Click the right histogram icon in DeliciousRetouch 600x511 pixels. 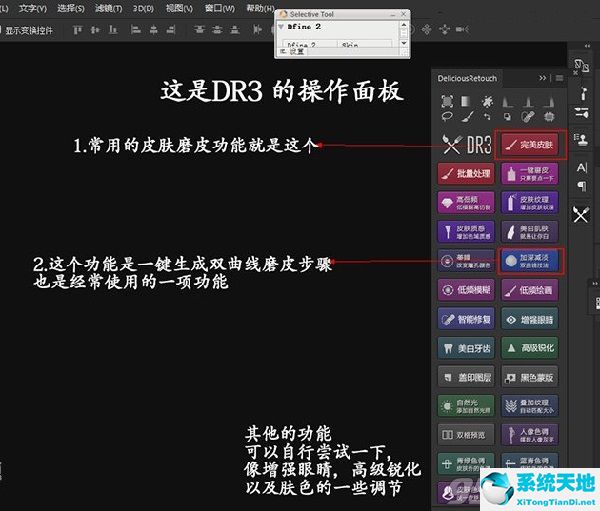pos(549,101)
